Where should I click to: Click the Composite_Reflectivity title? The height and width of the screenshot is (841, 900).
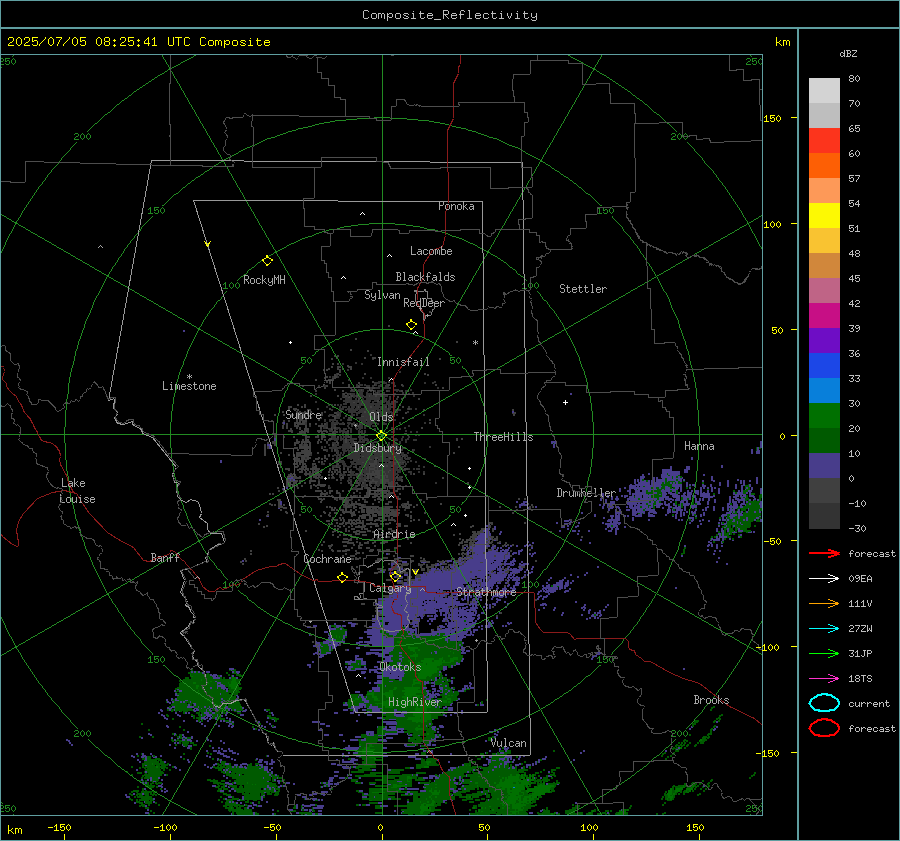450,15
